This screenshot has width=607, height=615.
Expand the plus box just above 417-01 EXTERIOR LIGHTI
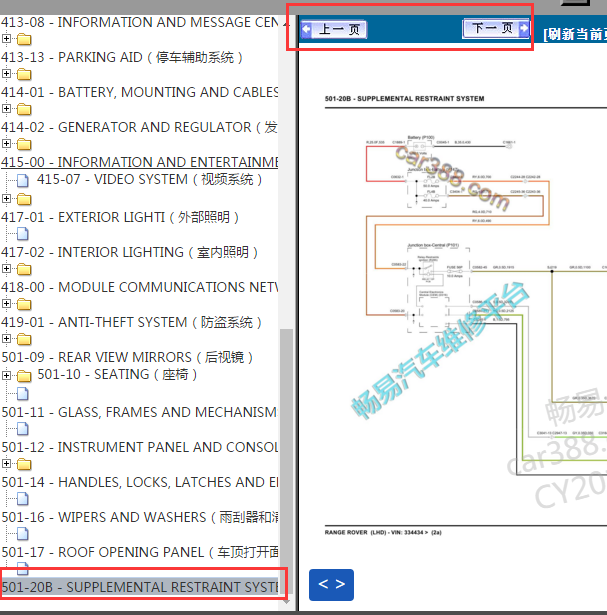click(x=6, y=198)
